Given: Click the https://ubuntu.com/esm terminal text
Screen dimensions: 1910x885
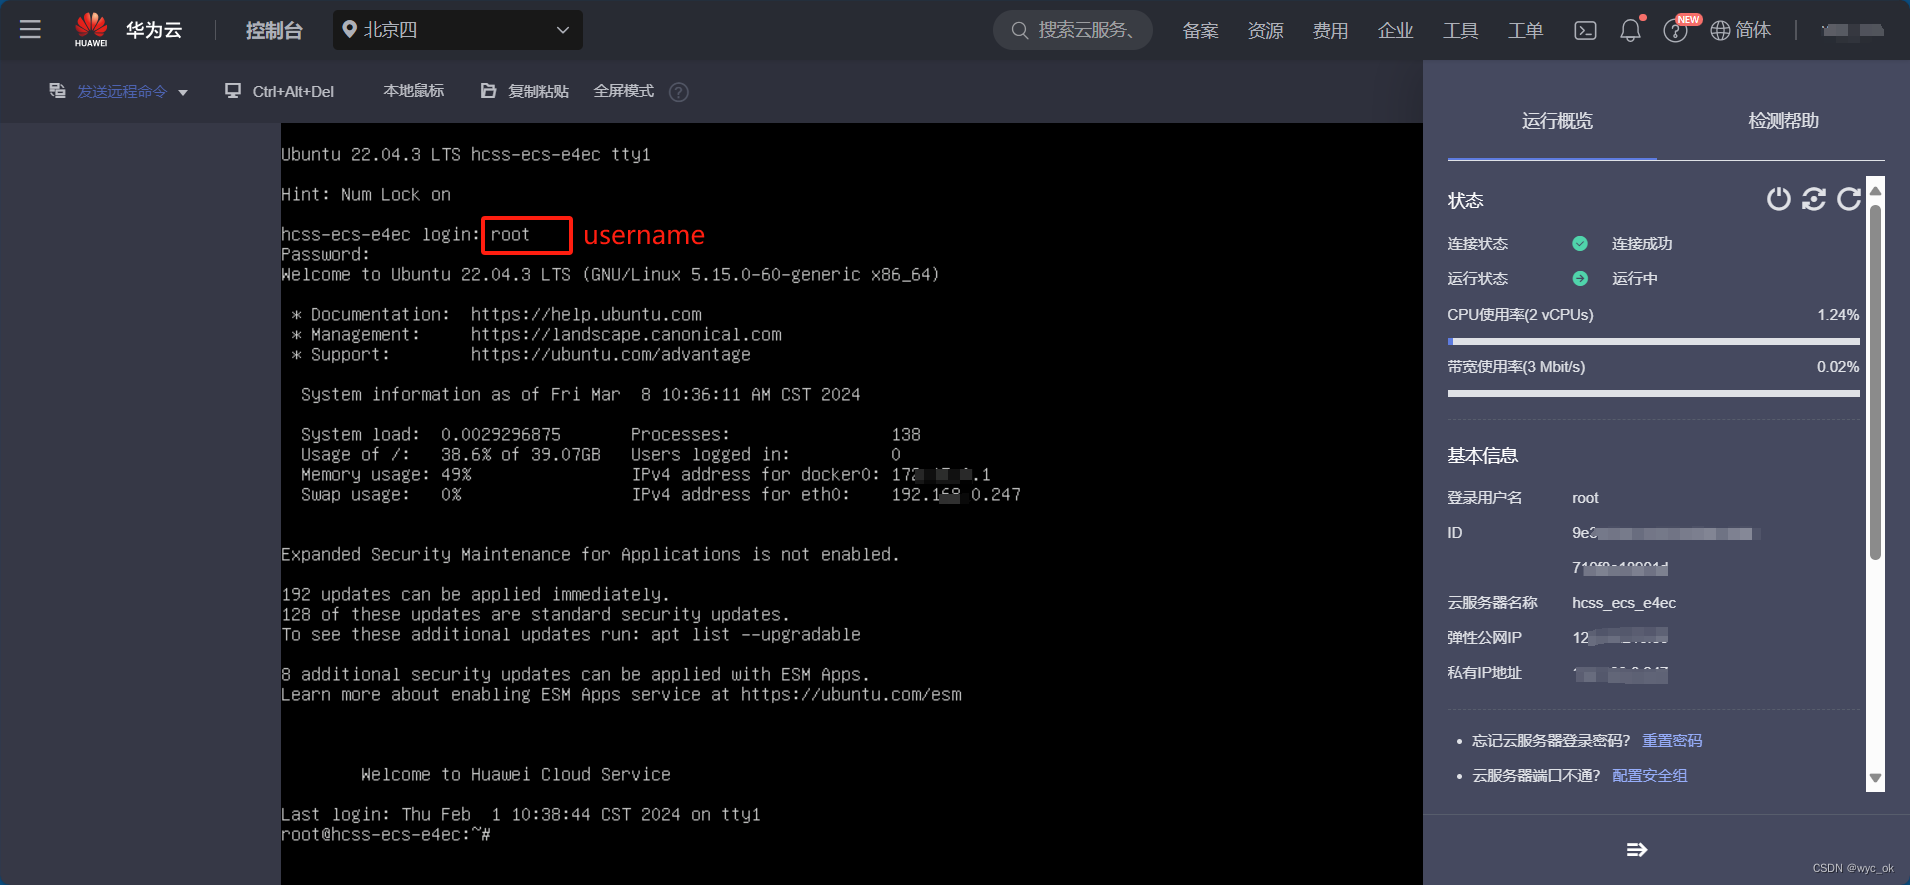Looking at the screenshot, I should pos(851,695).
